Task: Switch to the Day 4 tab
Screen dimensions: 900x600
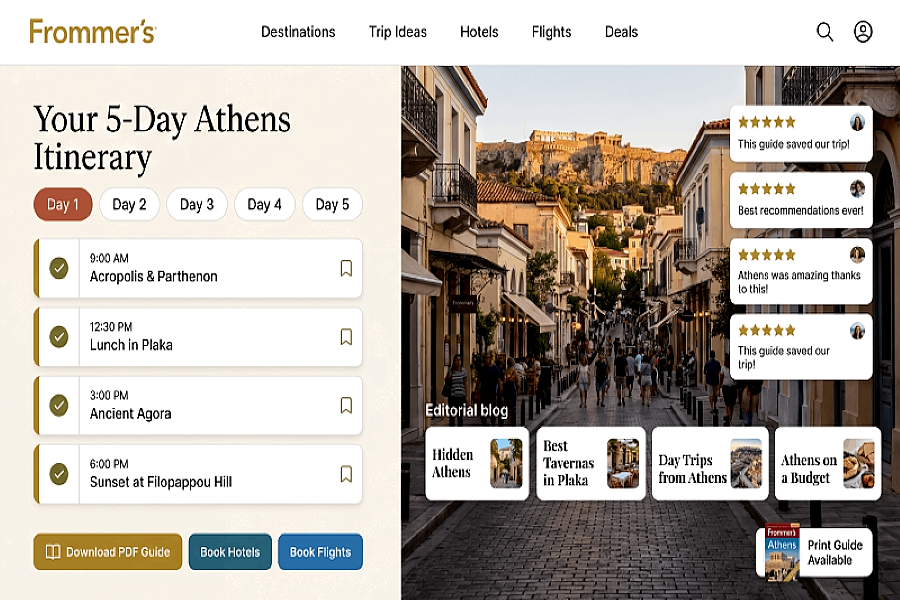Action: [265, 204]
